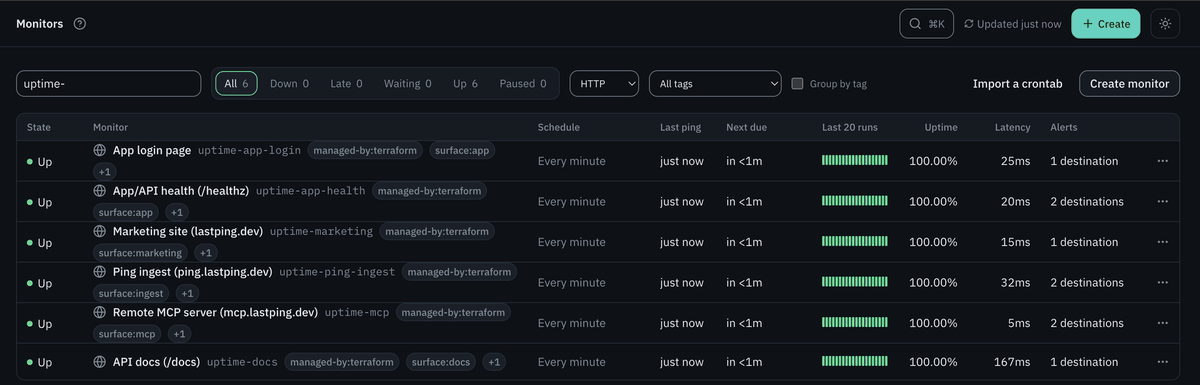The image size is (1200, 385).
Task: Click the 32ms latency value
Action: pyautogui.click(x=1015, y=283)
